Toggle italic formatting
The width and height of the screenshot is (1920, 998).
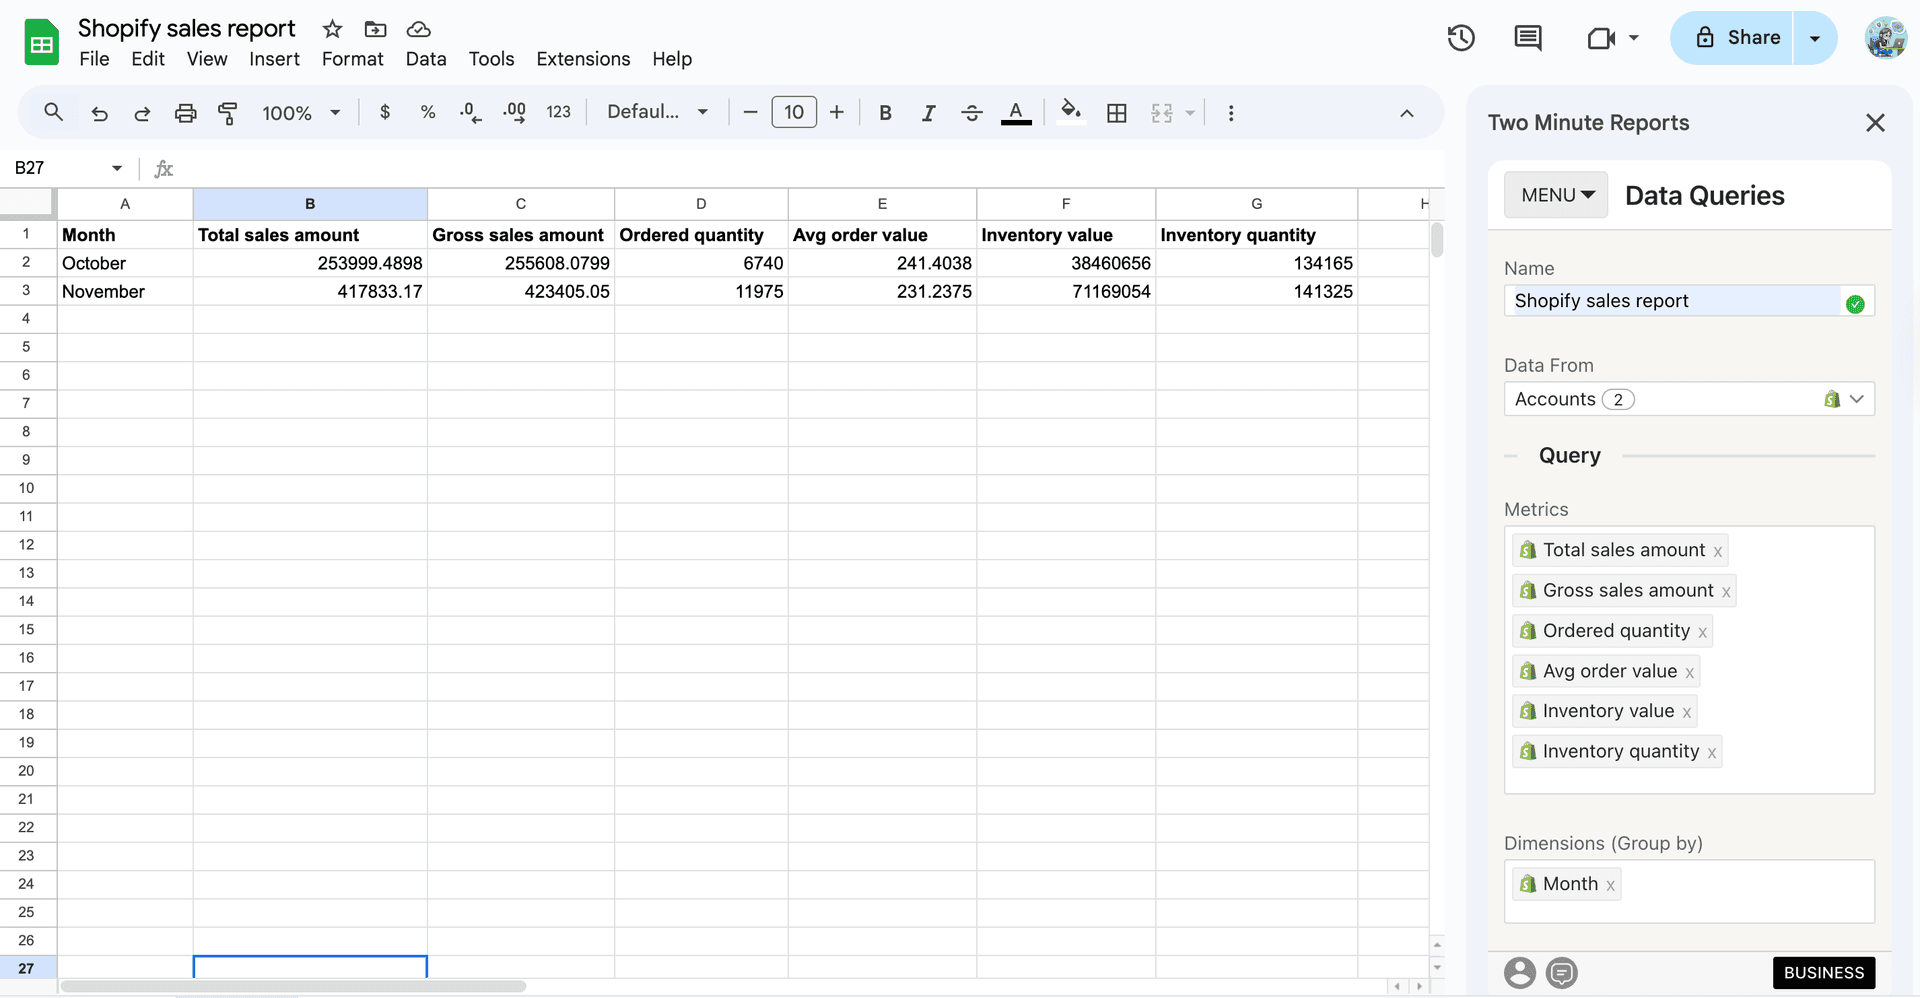928,113
